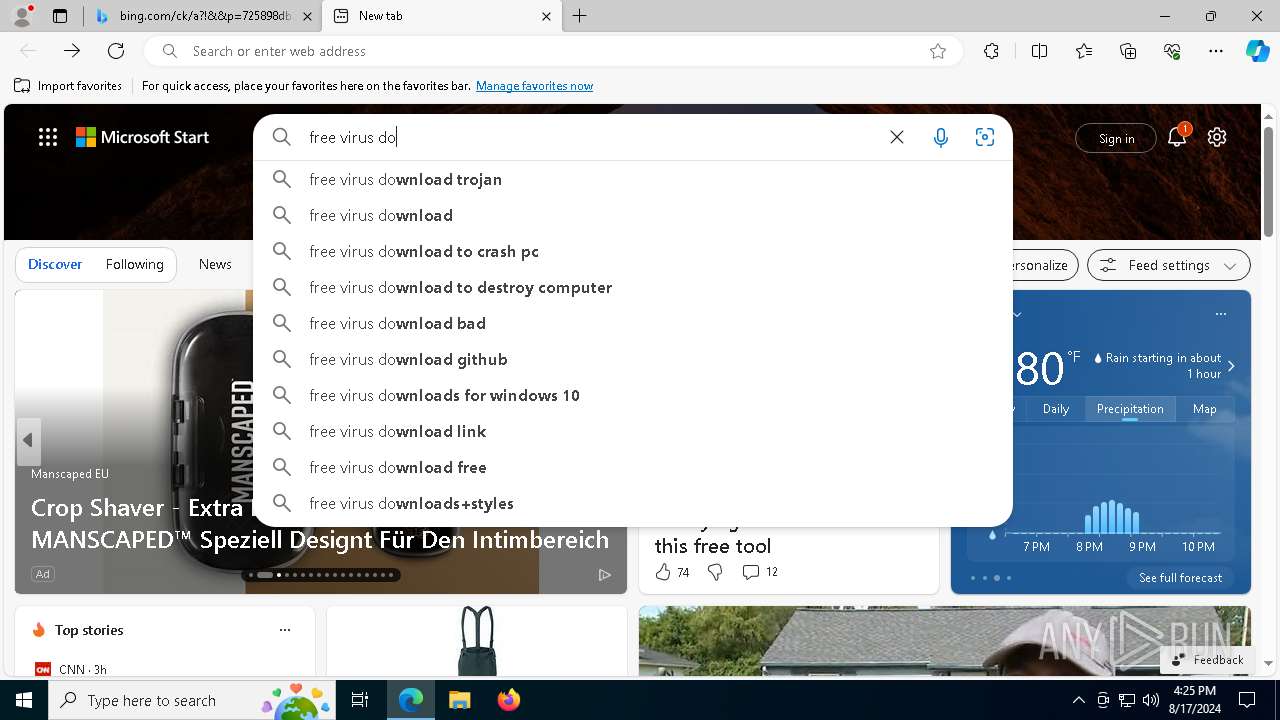Switch weather view to Precipitation tab
This screenshot has width=1280, height=720.
click(1130, 409)
